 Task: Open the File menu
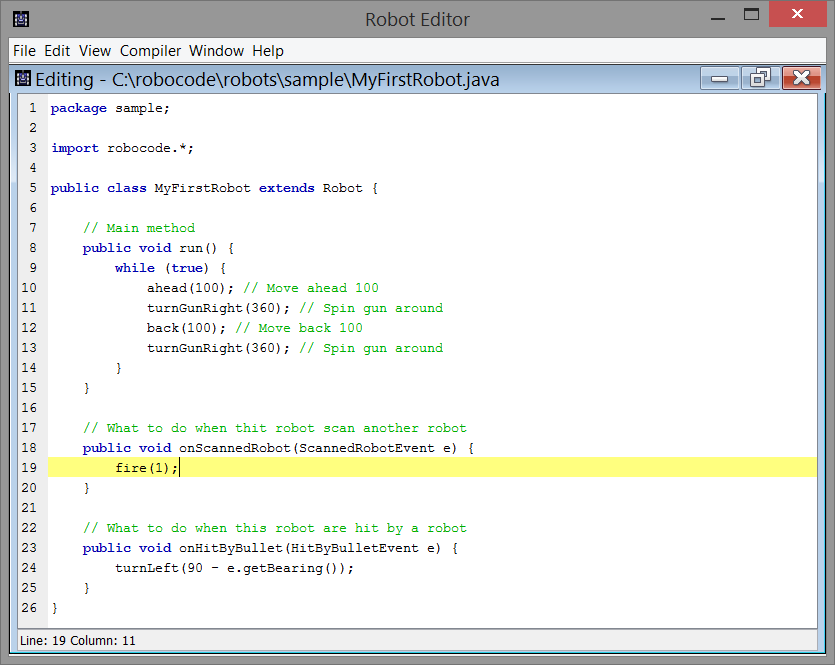[x=24, y=51]
